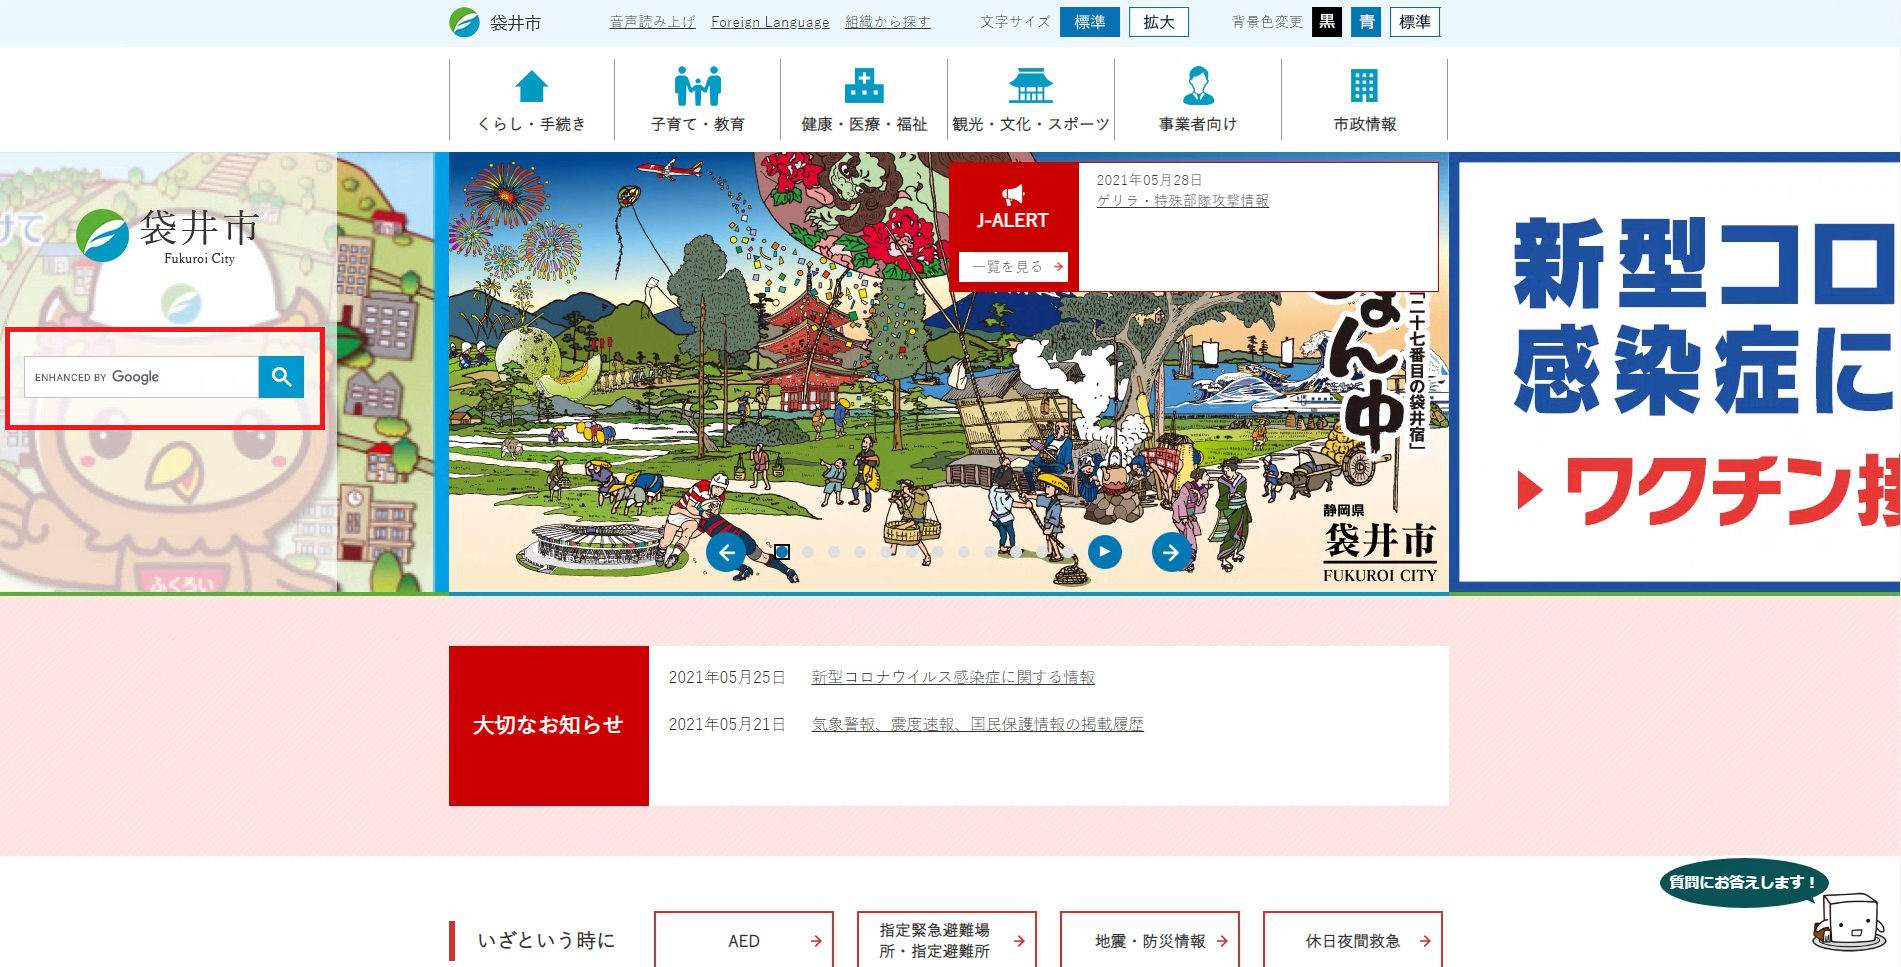Click the date 2021年05月25日
1901x967 pixels.
[x=727, y=677]
